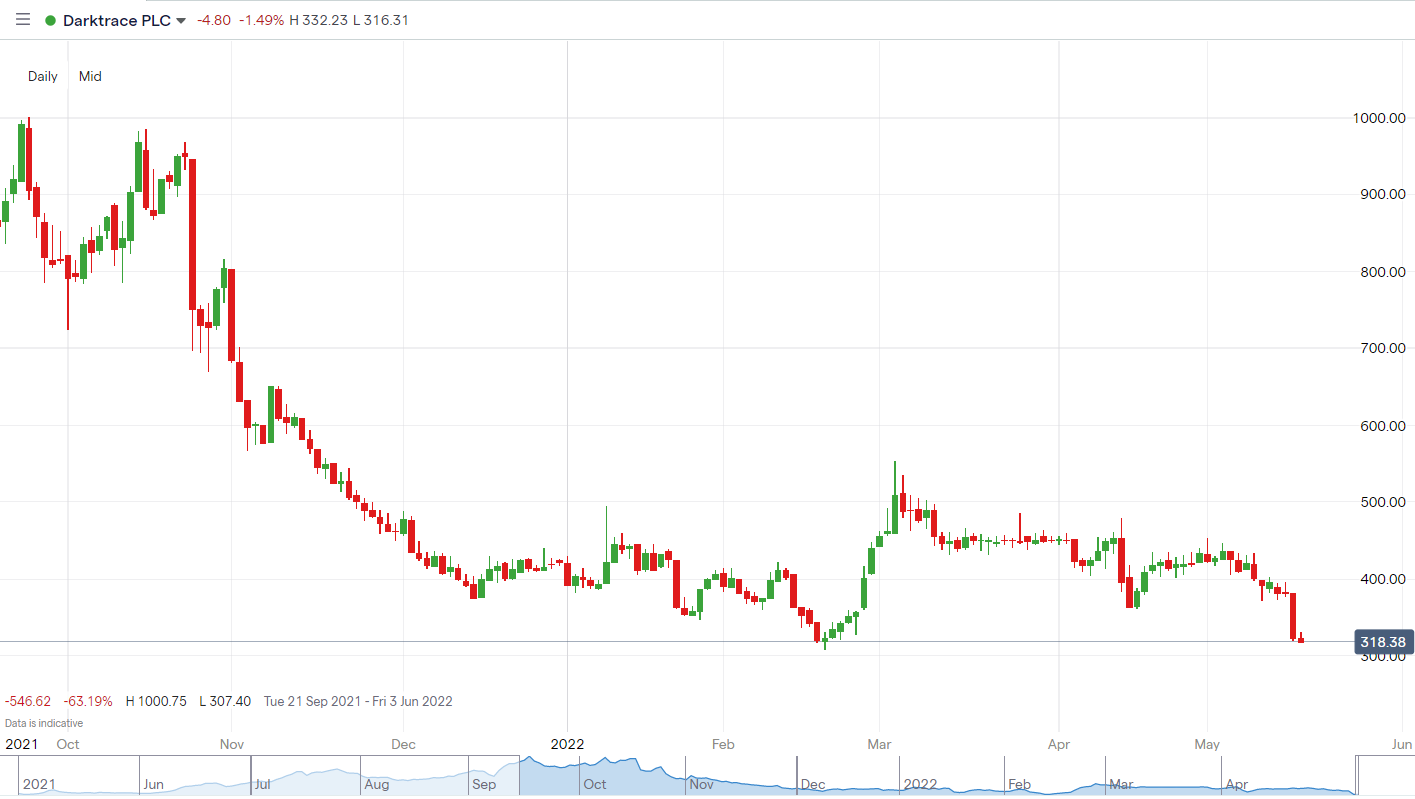Open the hamburger menu icon
This screenshot has width=1415, height=799.
(x=23, y=20)
